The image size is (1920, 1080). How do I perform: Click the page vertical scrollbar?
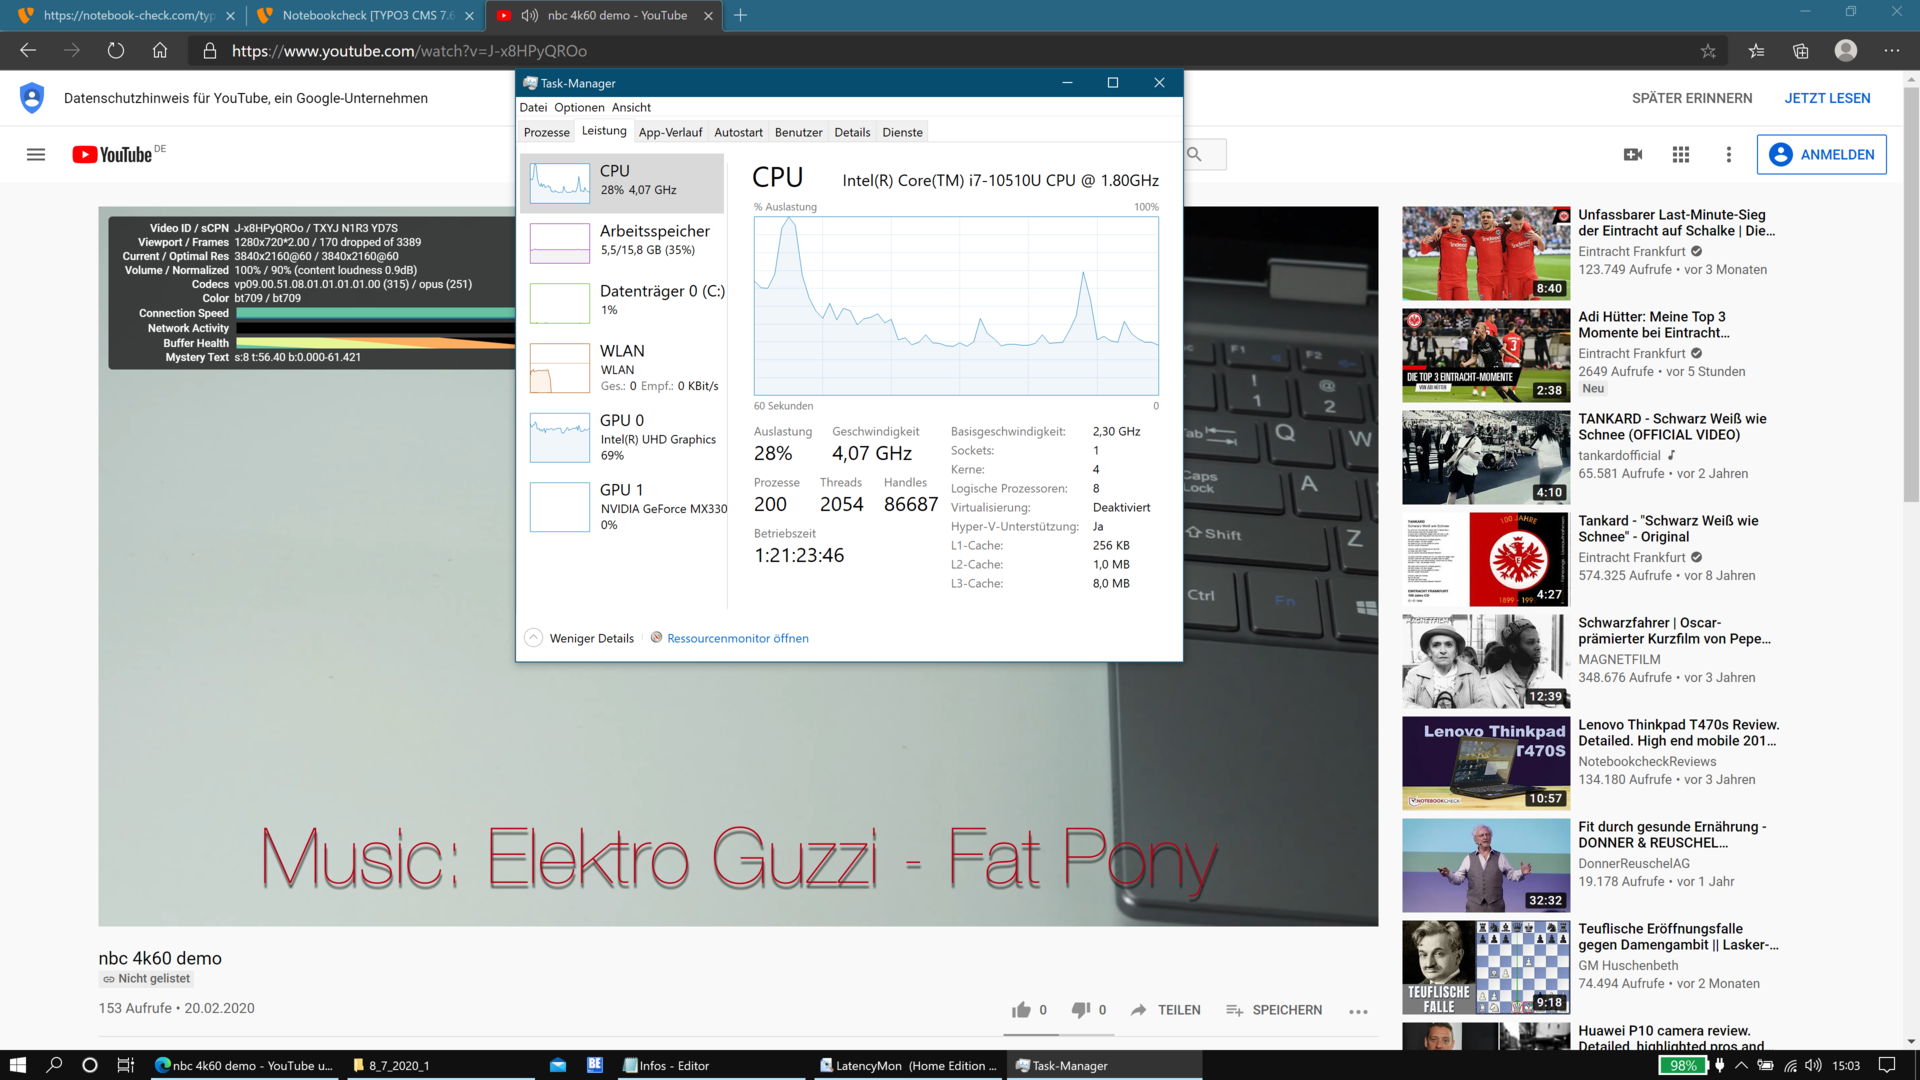pyautogui.click(x=1911, y=295)
